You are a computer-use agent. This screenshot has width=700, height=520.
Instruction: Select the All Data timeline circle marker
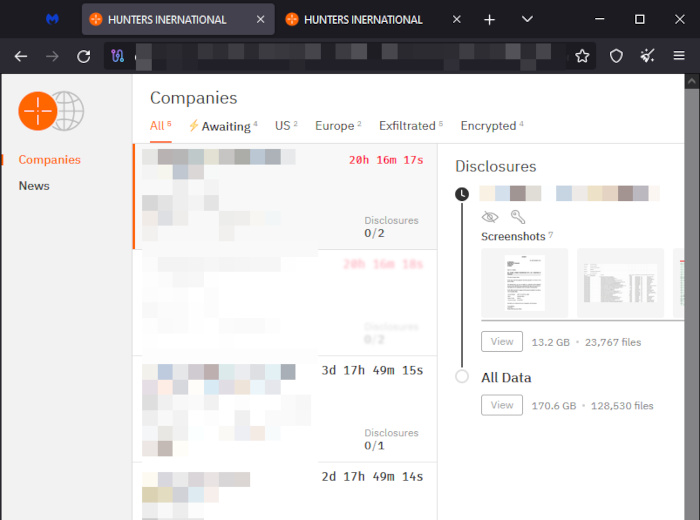tap(461, 377)
